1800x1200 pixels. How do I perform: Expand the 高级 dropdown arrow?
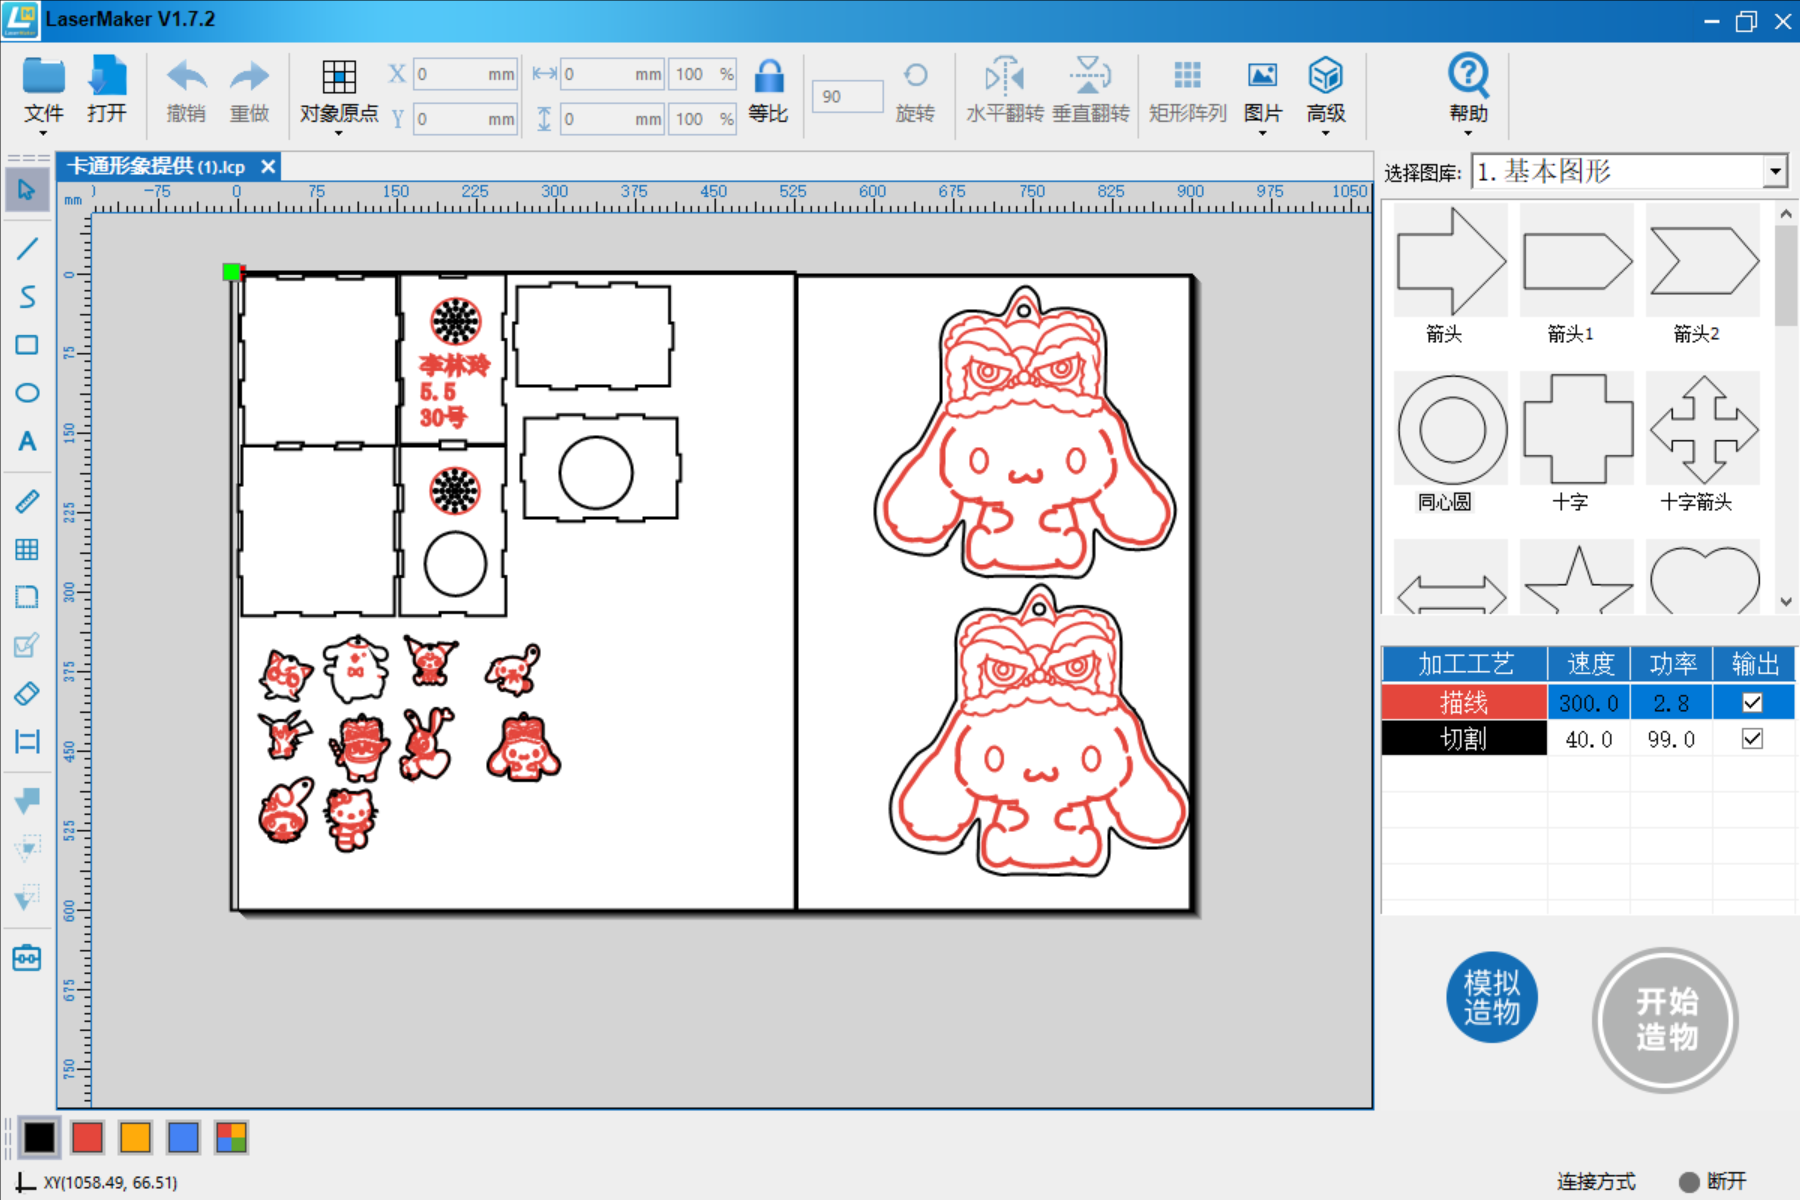1325,133
